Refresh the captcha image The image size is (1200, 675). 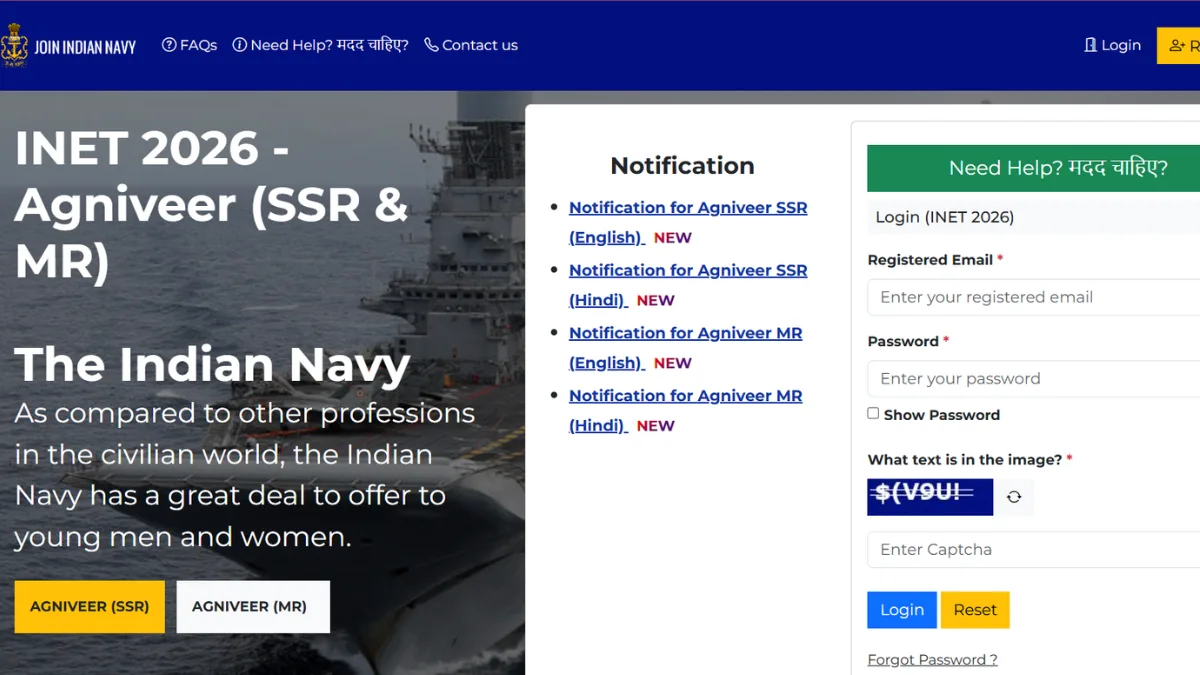pos(1014,497)
